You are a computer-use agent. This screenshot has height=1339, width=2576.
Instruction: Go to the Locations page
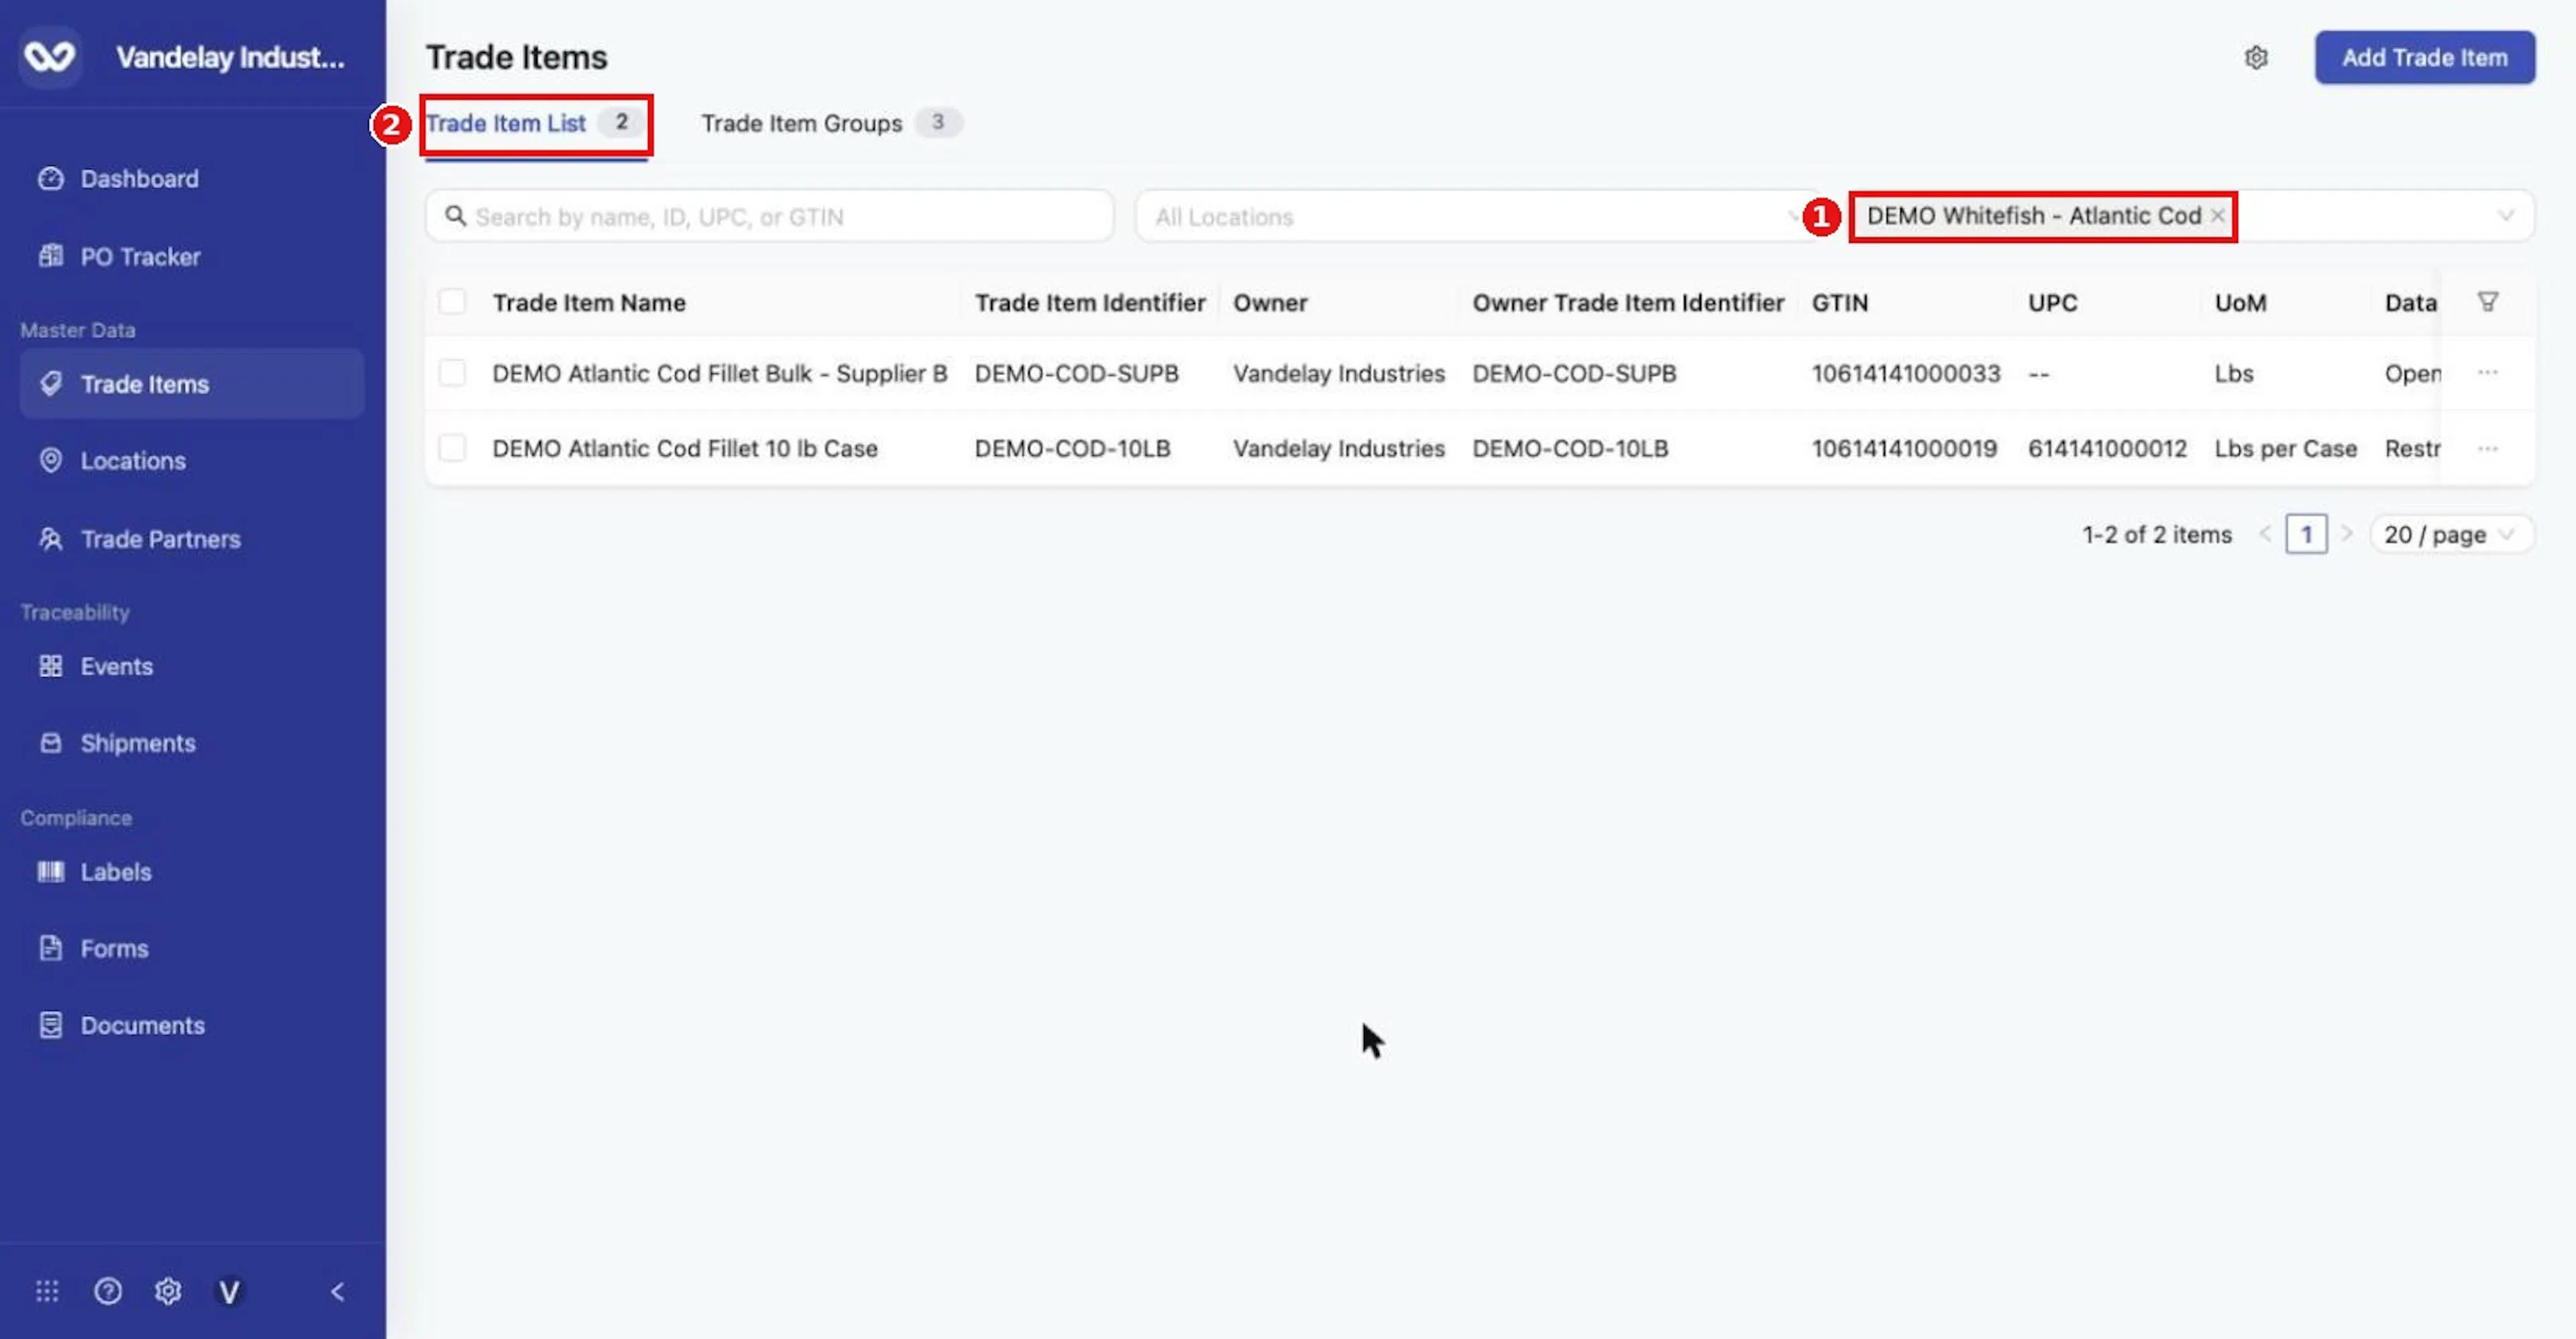tap(133, 460)
